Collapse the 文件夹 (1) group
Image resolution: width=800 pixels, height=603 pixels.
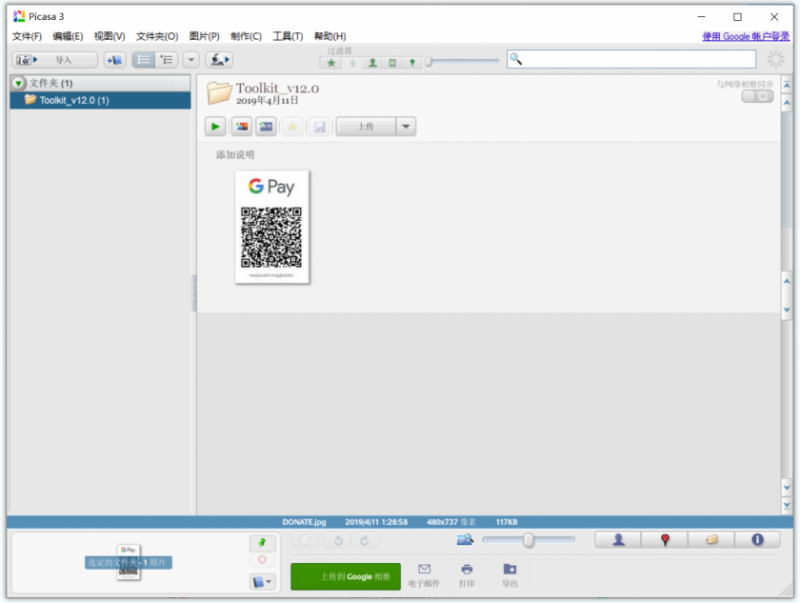click(18, 83)
